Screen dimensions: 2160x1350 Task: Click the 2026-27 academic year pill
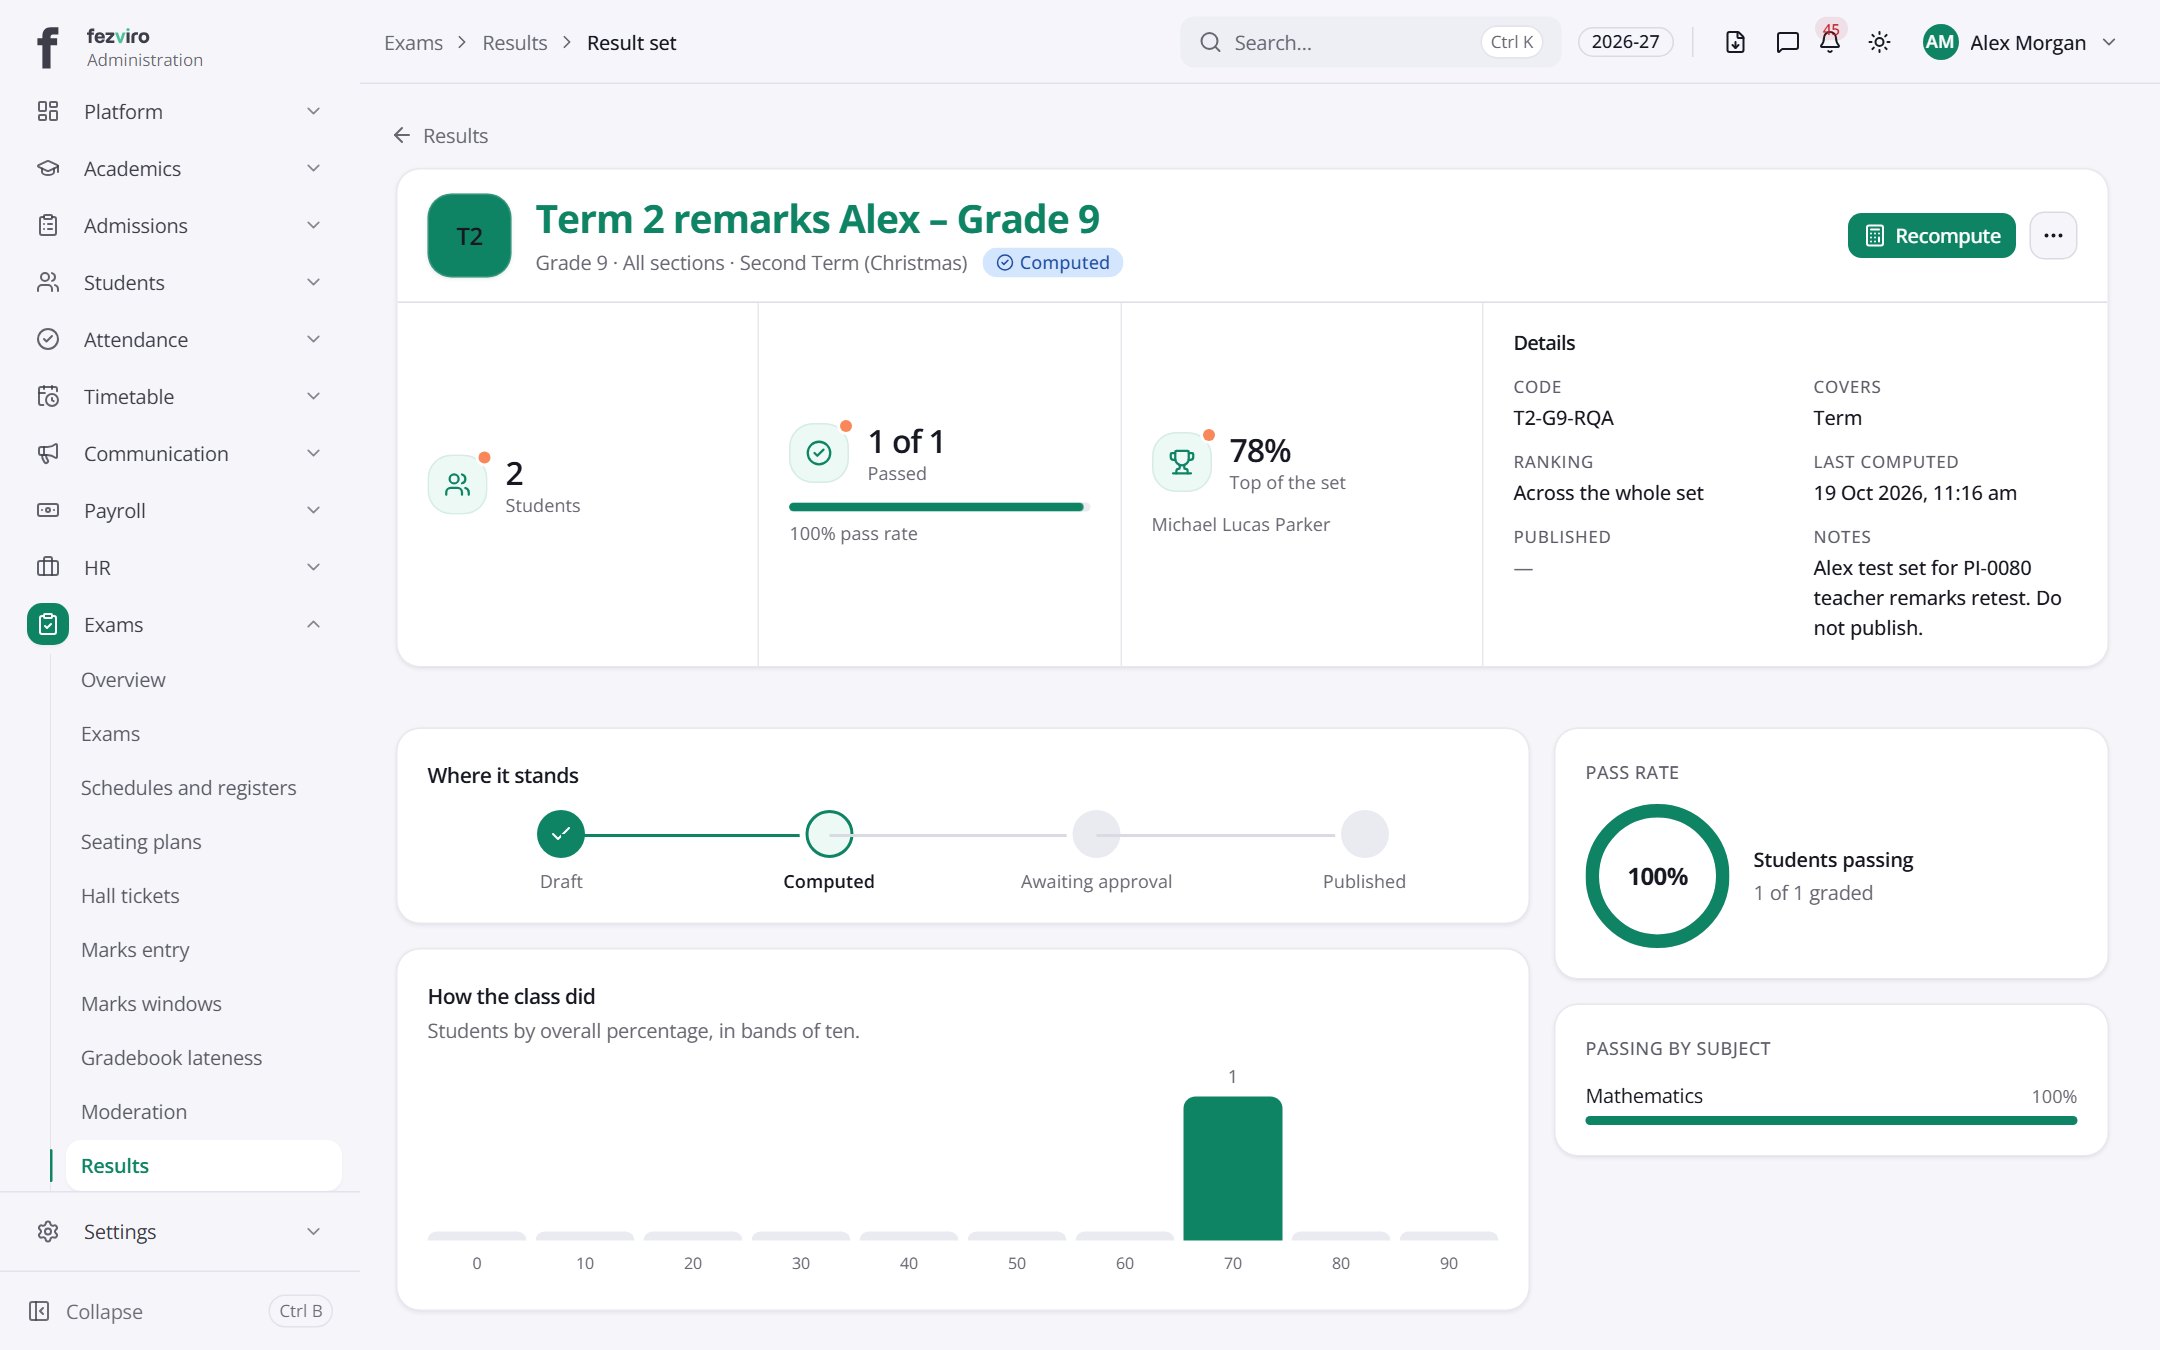(1625, 42)
